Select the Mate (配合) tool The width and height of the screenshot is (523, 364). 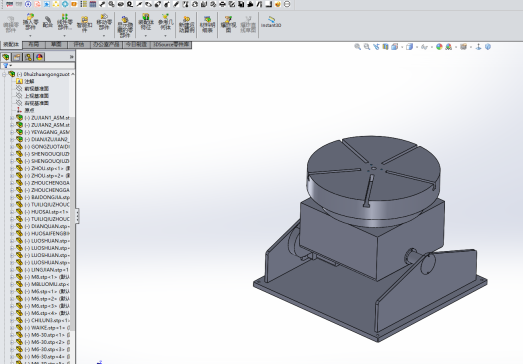coord(48,22)
